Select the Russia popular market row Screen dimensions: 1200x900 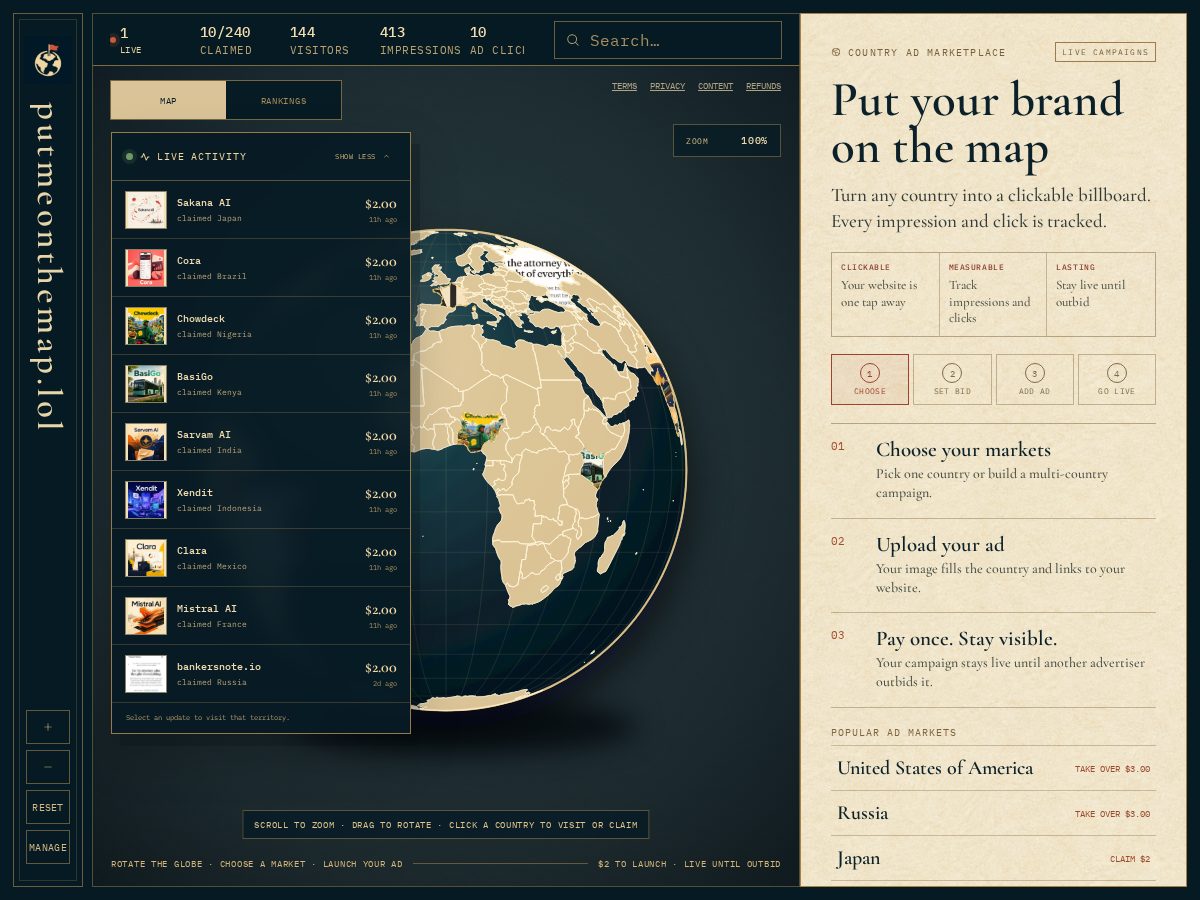coord(993,814)
